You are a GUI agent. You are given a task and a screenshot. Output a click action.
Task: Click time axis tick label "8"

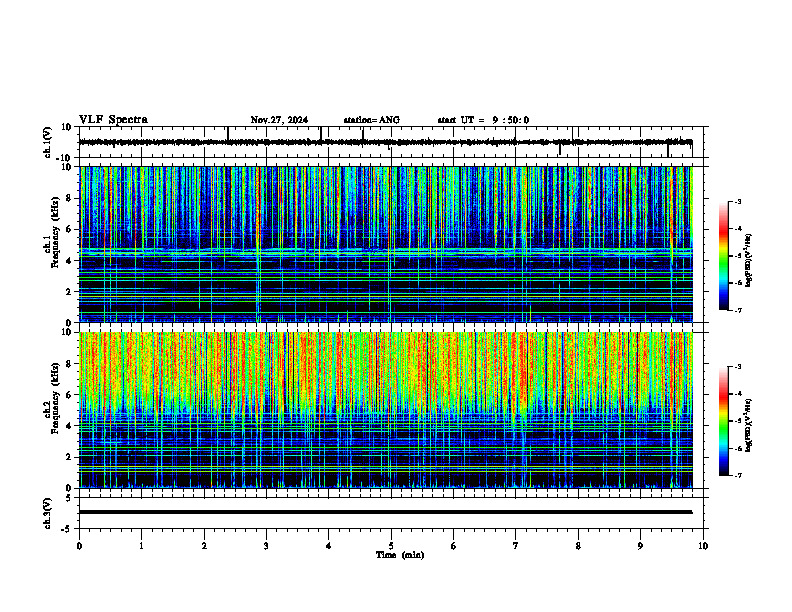pos(578,546)
